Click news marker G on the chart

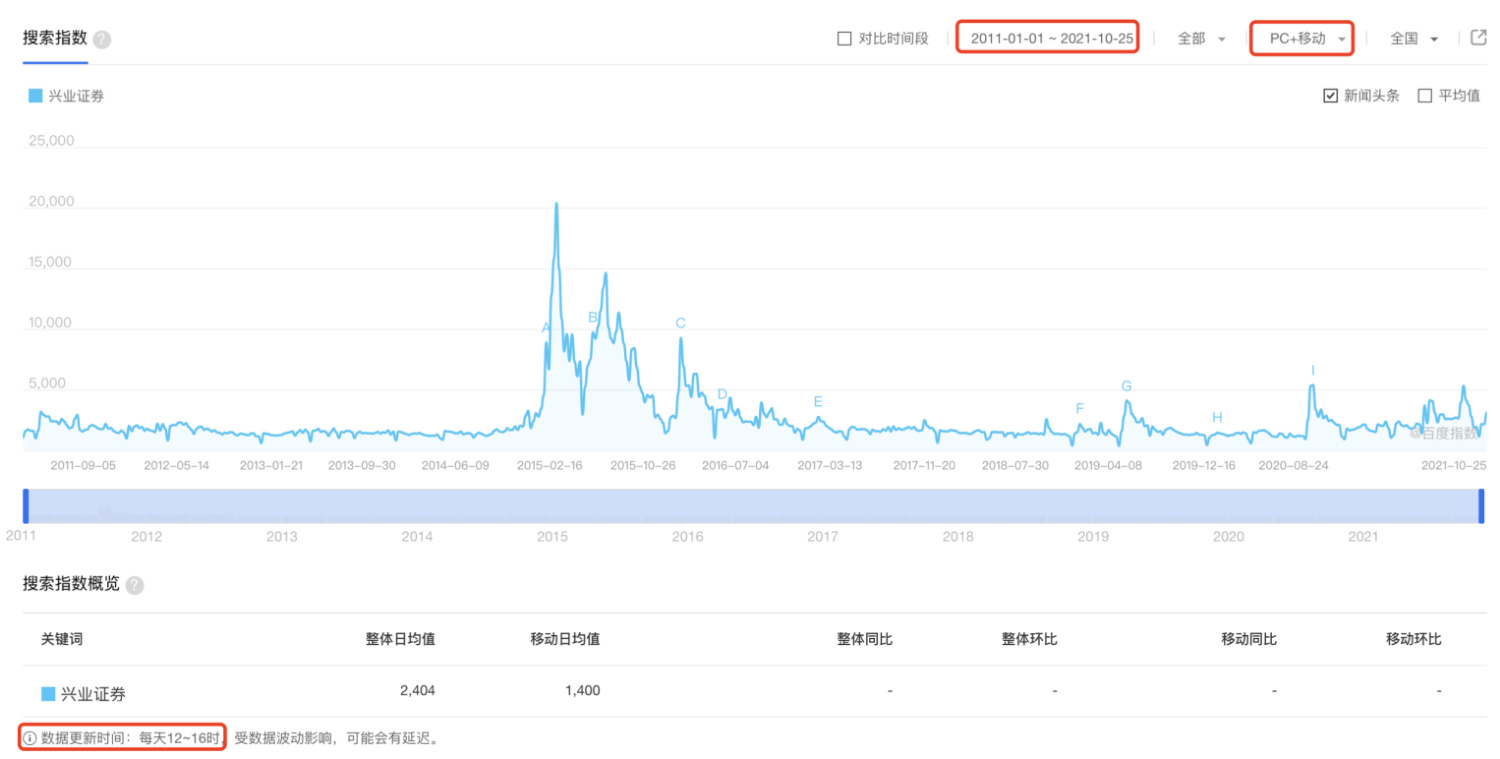click(1126, 386)
